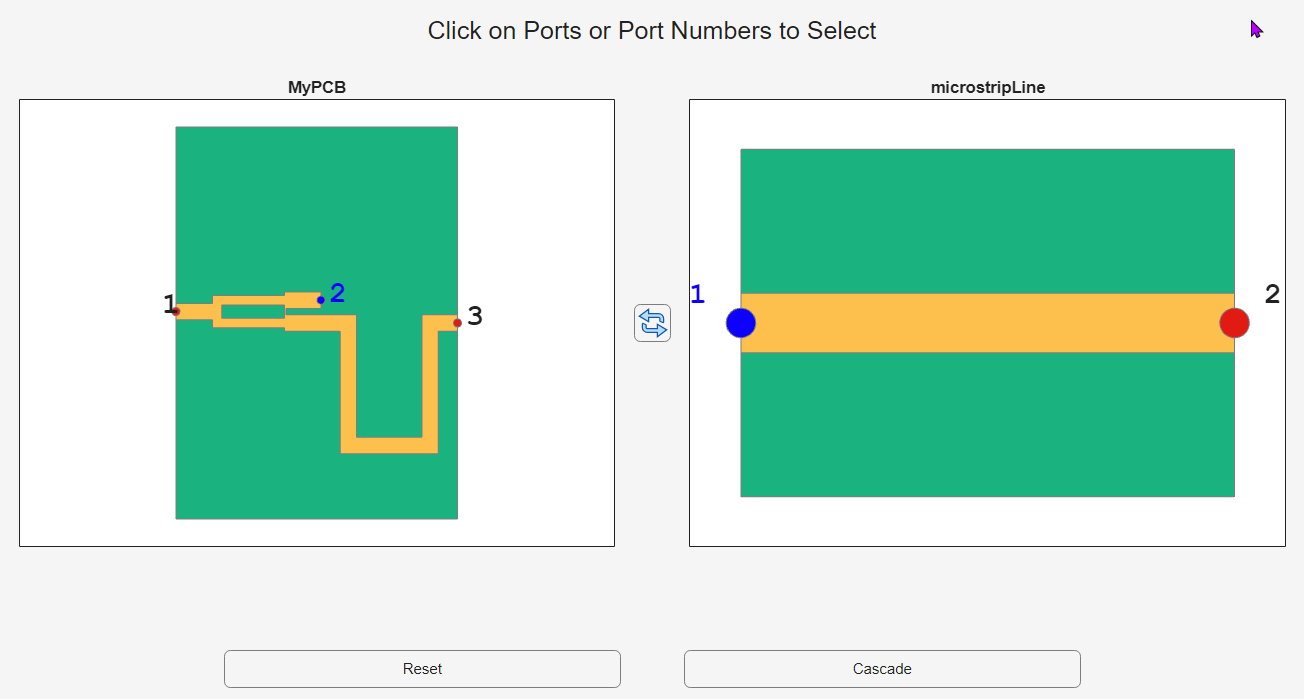Image resolution: width=1304 pixels, height=699 pixels.
Task: Select red port 2 circle on microstripLine
Action: [1234, 323]
